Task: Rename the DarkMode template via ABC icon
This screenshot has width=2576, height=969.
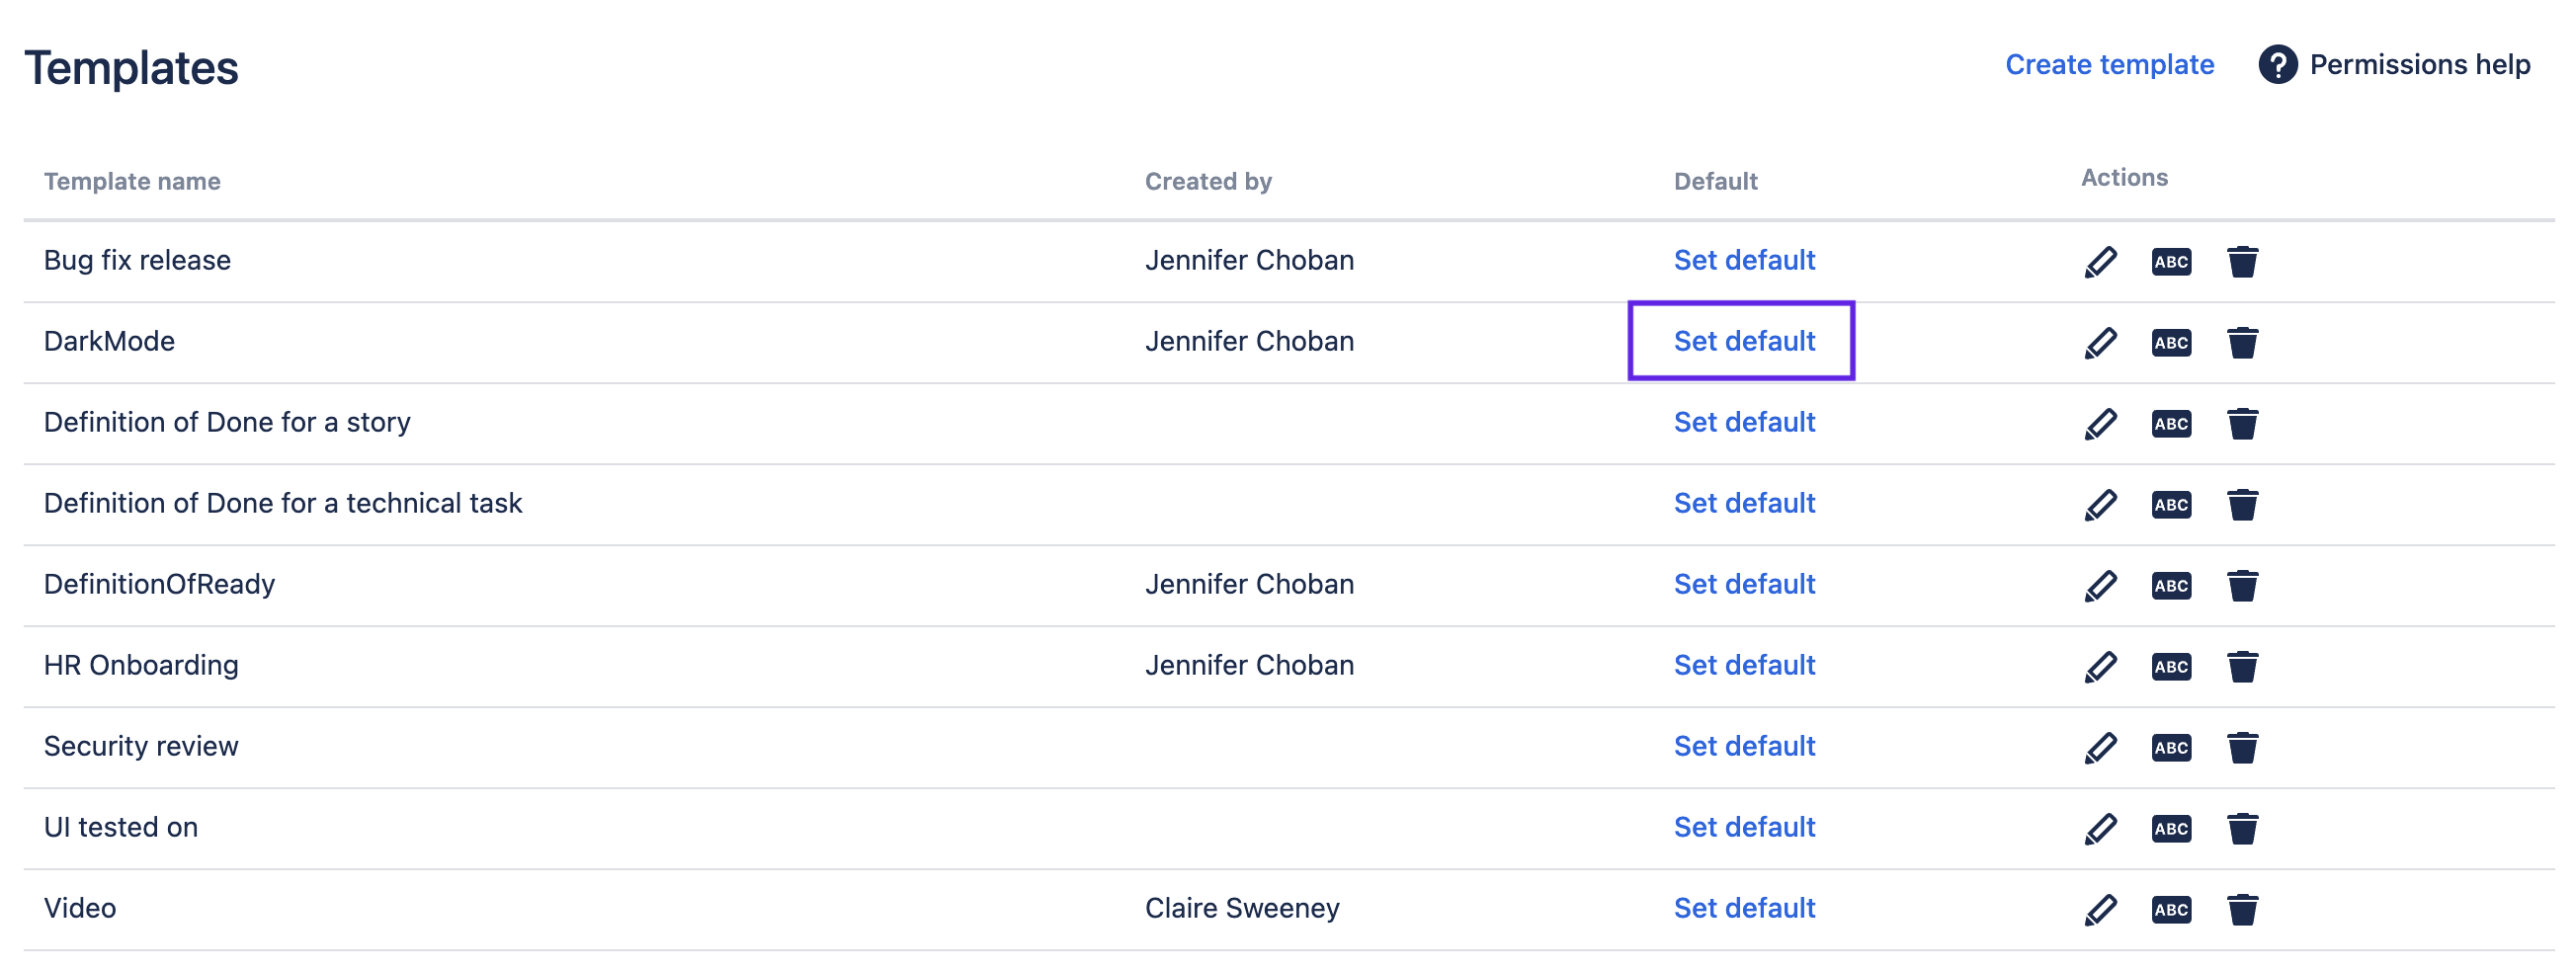Action: tap(2171, 343)
